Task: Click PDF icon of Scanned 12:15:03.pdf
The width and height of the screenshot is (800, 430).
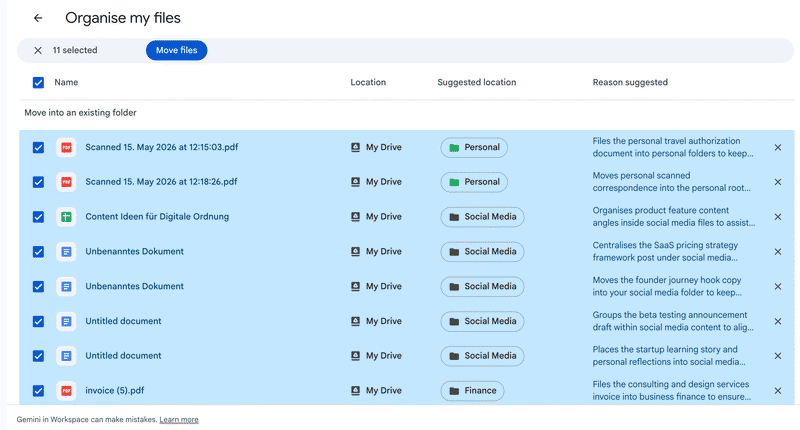Action: pos(66,147)
